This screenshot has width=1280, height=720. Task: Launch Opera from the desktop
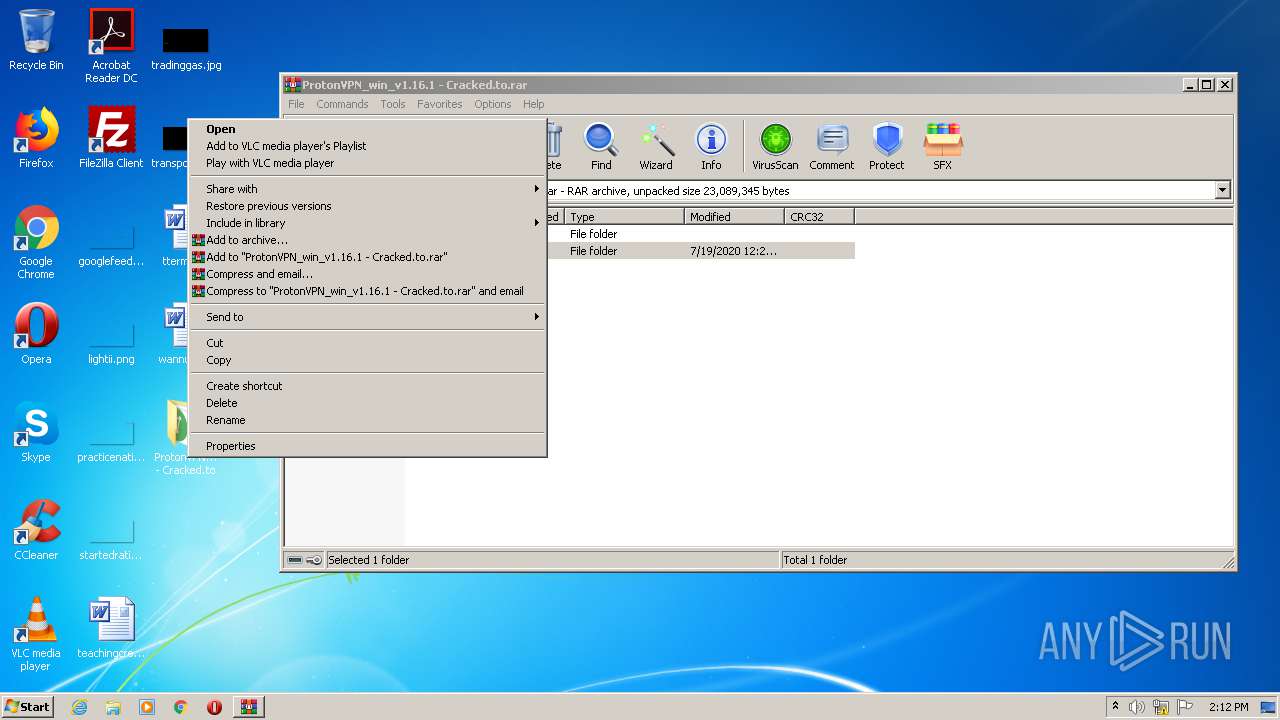click(x=36, y=334)
